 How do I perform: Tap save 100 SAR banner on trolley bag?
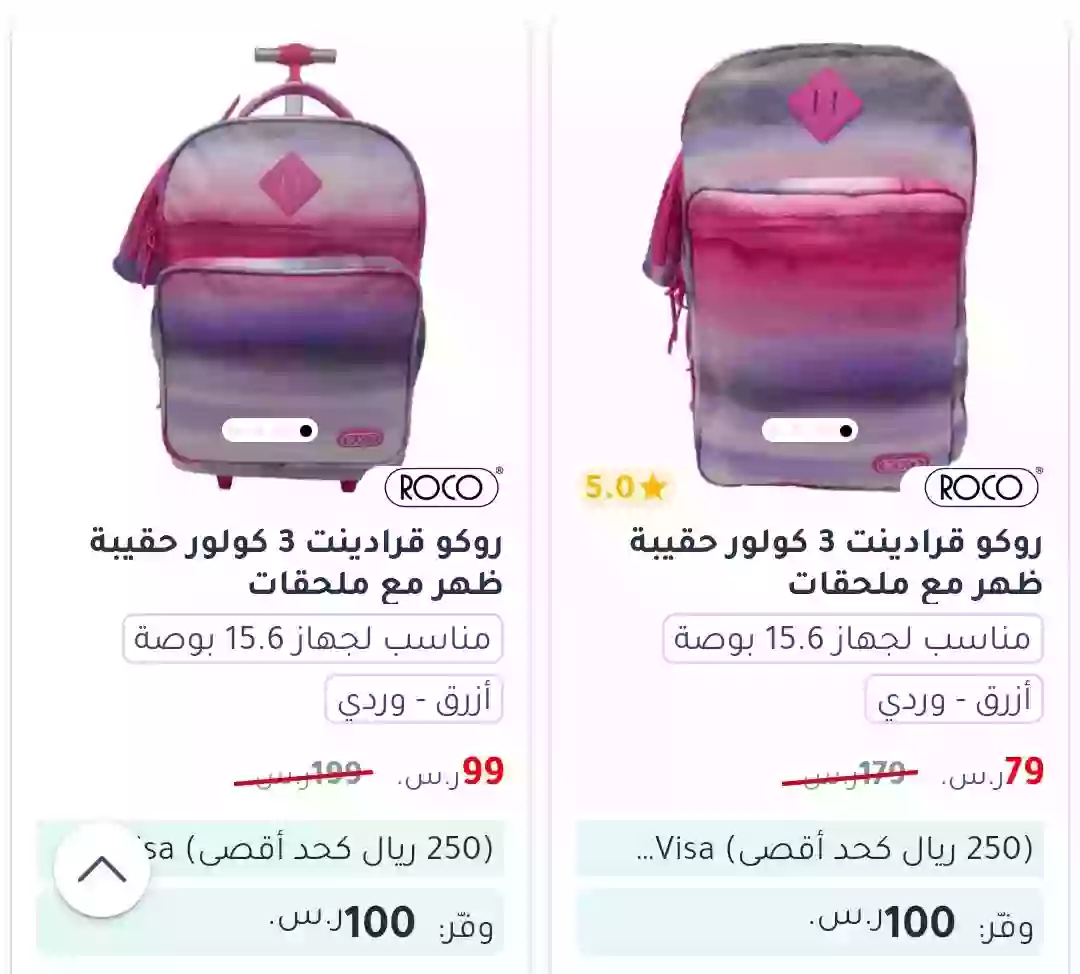(x=271, y=923)
